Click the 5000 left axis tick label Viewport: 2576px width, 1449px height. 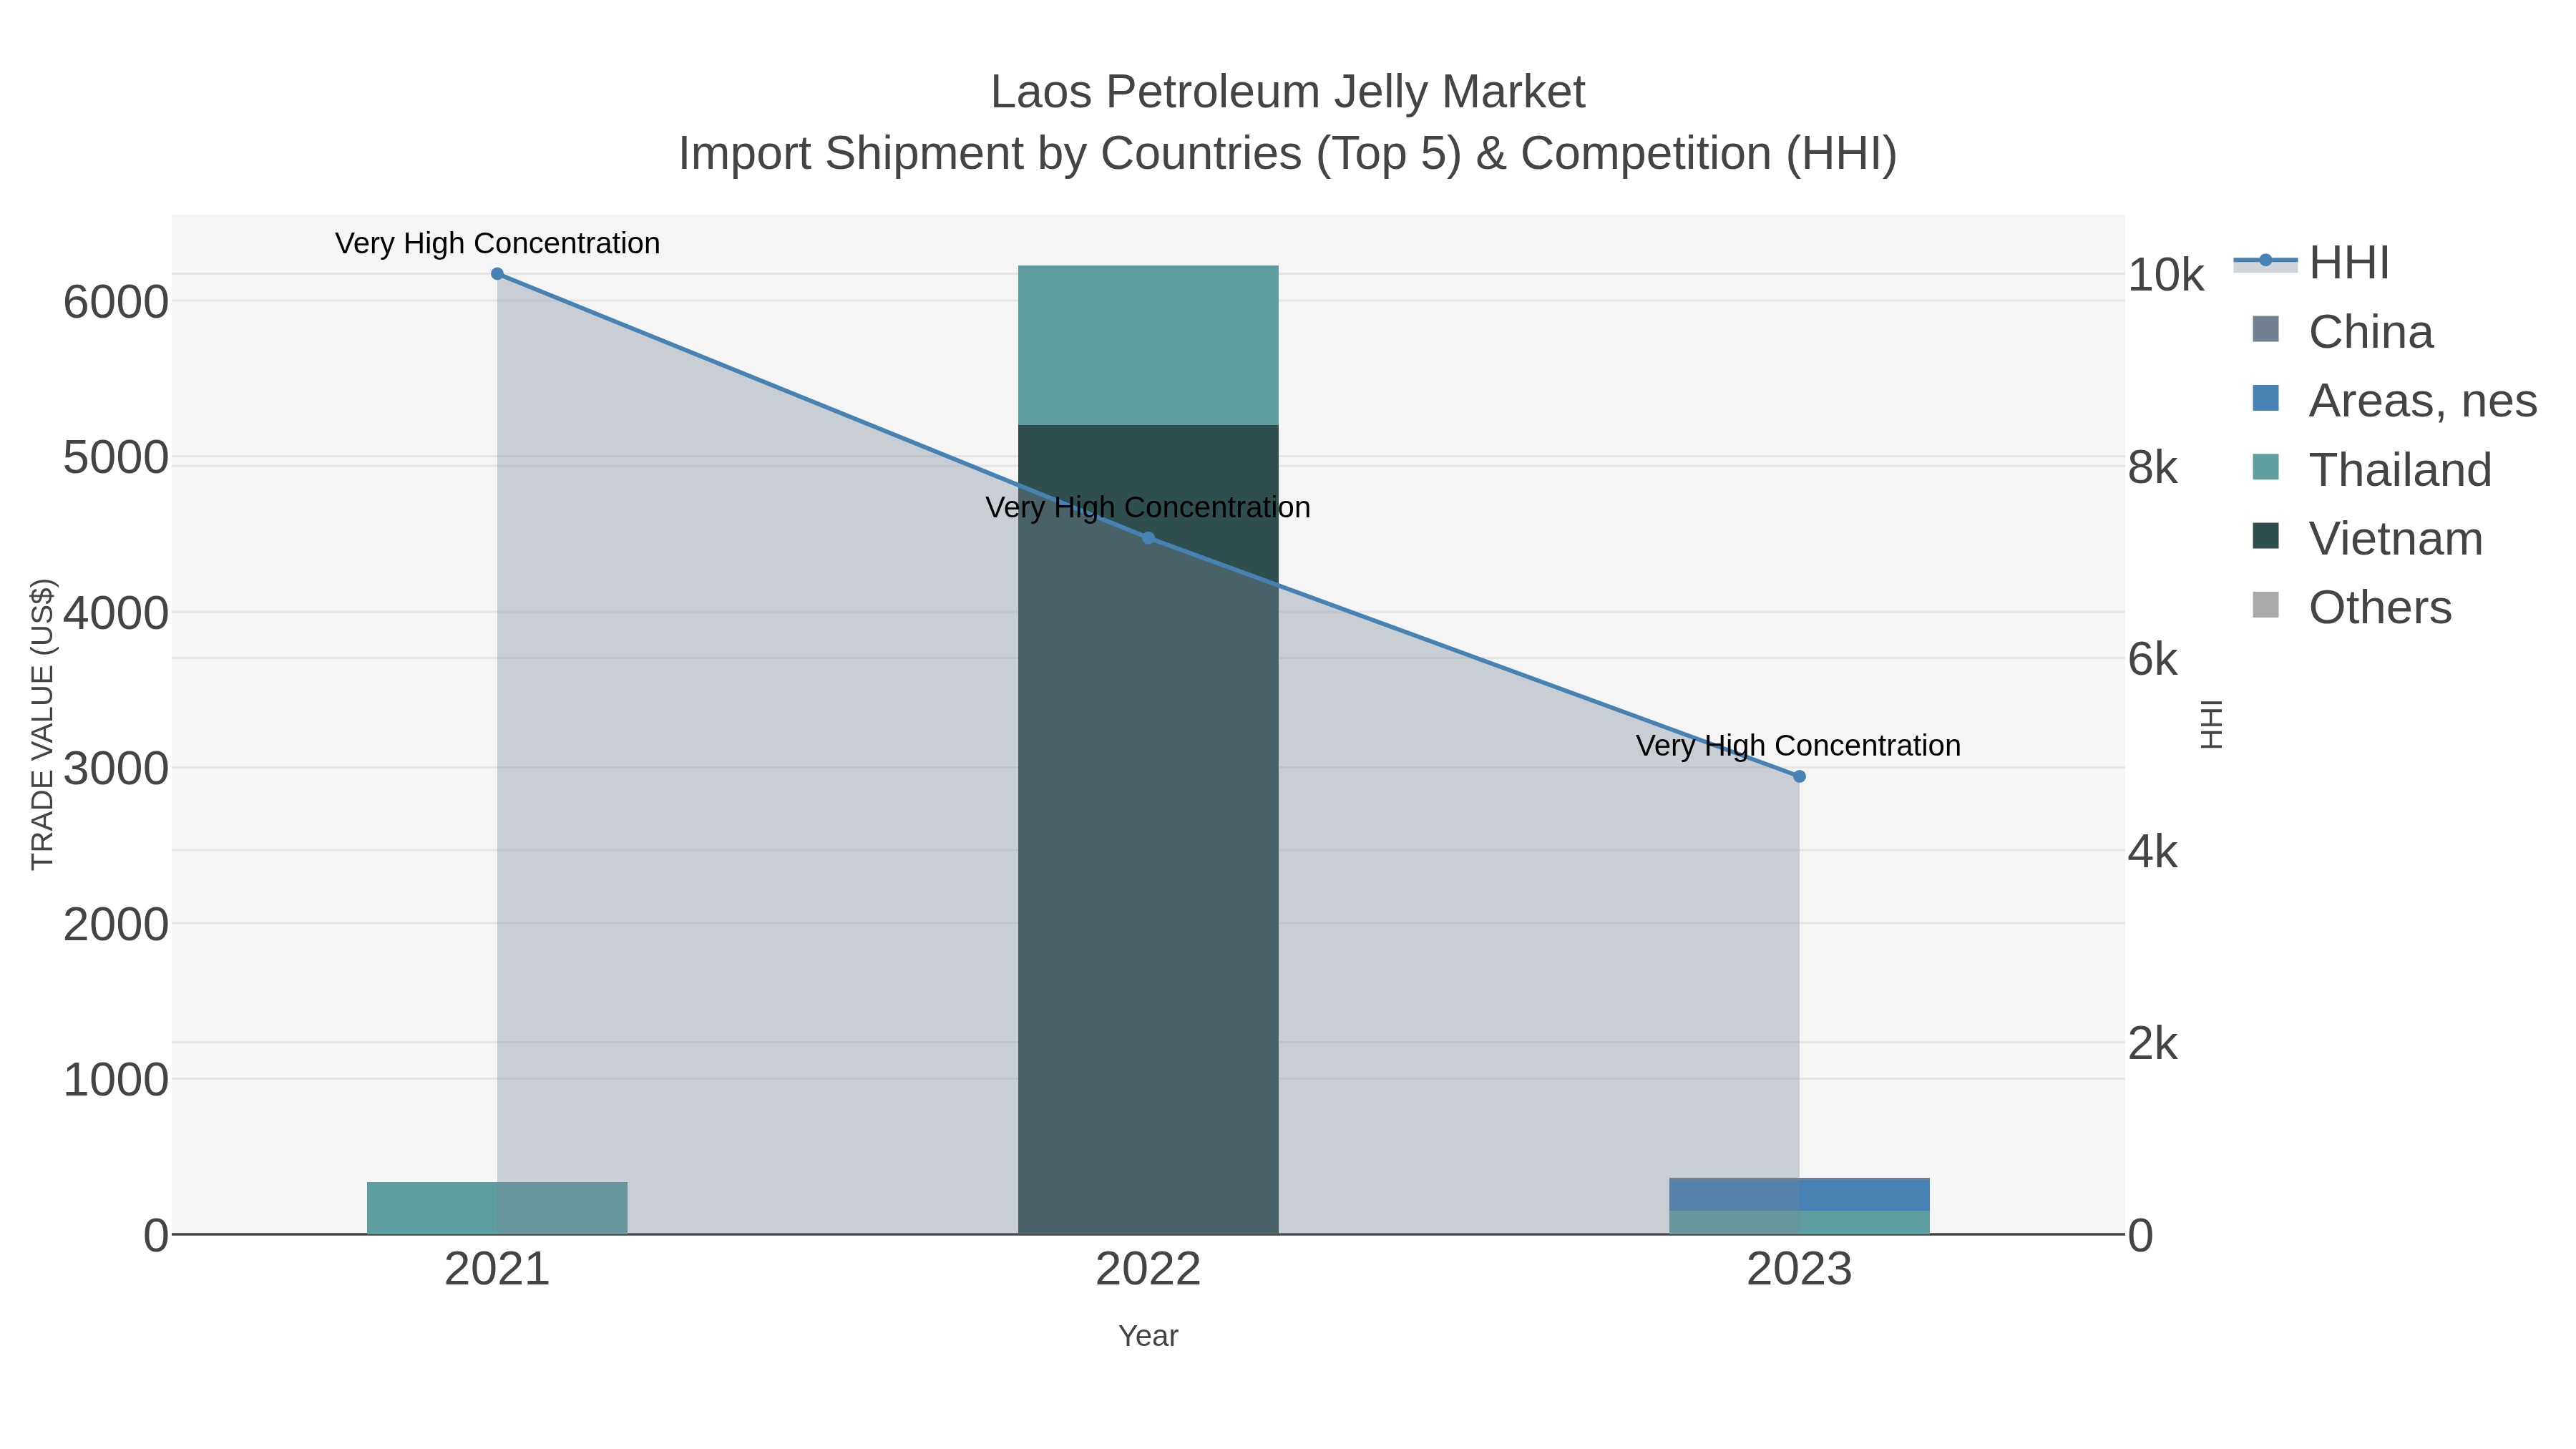click(x=116, y=459)
